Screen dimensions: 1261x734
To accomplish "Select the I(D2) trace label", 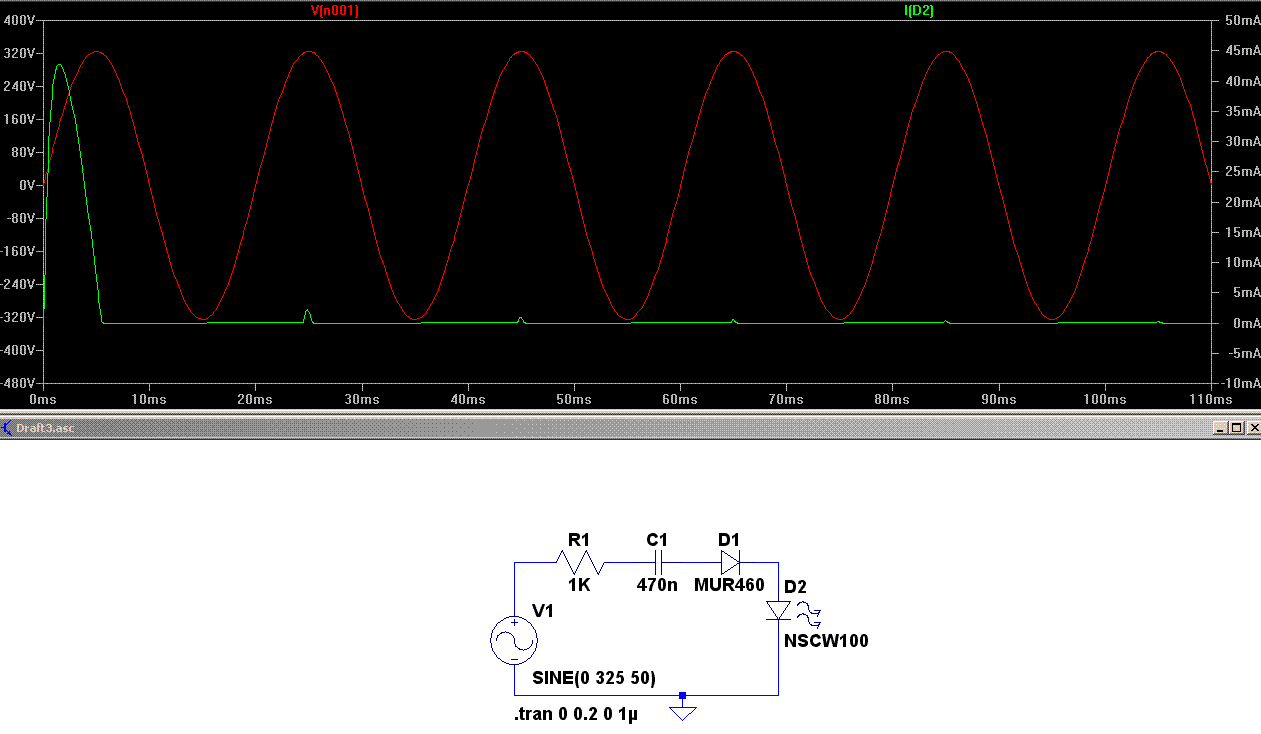I will (919, 11).
